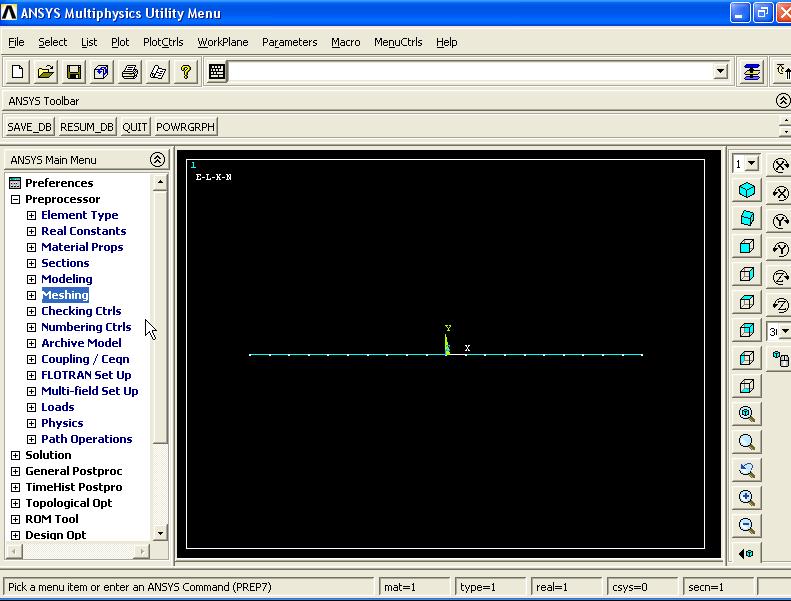Image resolution: width=791 pixels, height=601 pixels.
Task: Click Path Operations in the tree
Action: click(x=87, y=439)
